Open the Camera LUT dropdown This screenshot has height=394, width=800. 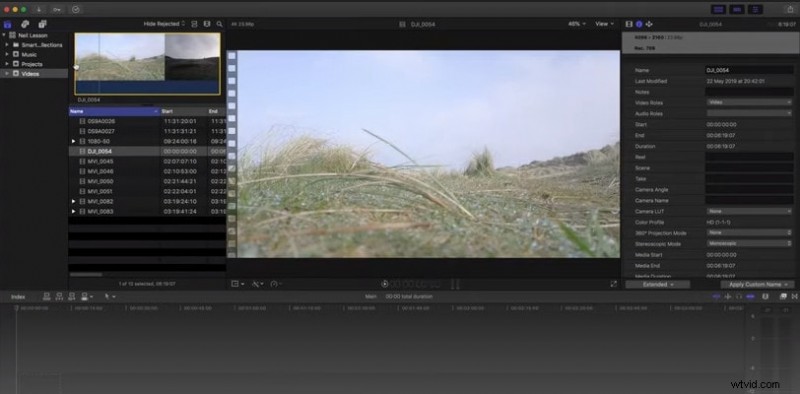pos(749,211)
